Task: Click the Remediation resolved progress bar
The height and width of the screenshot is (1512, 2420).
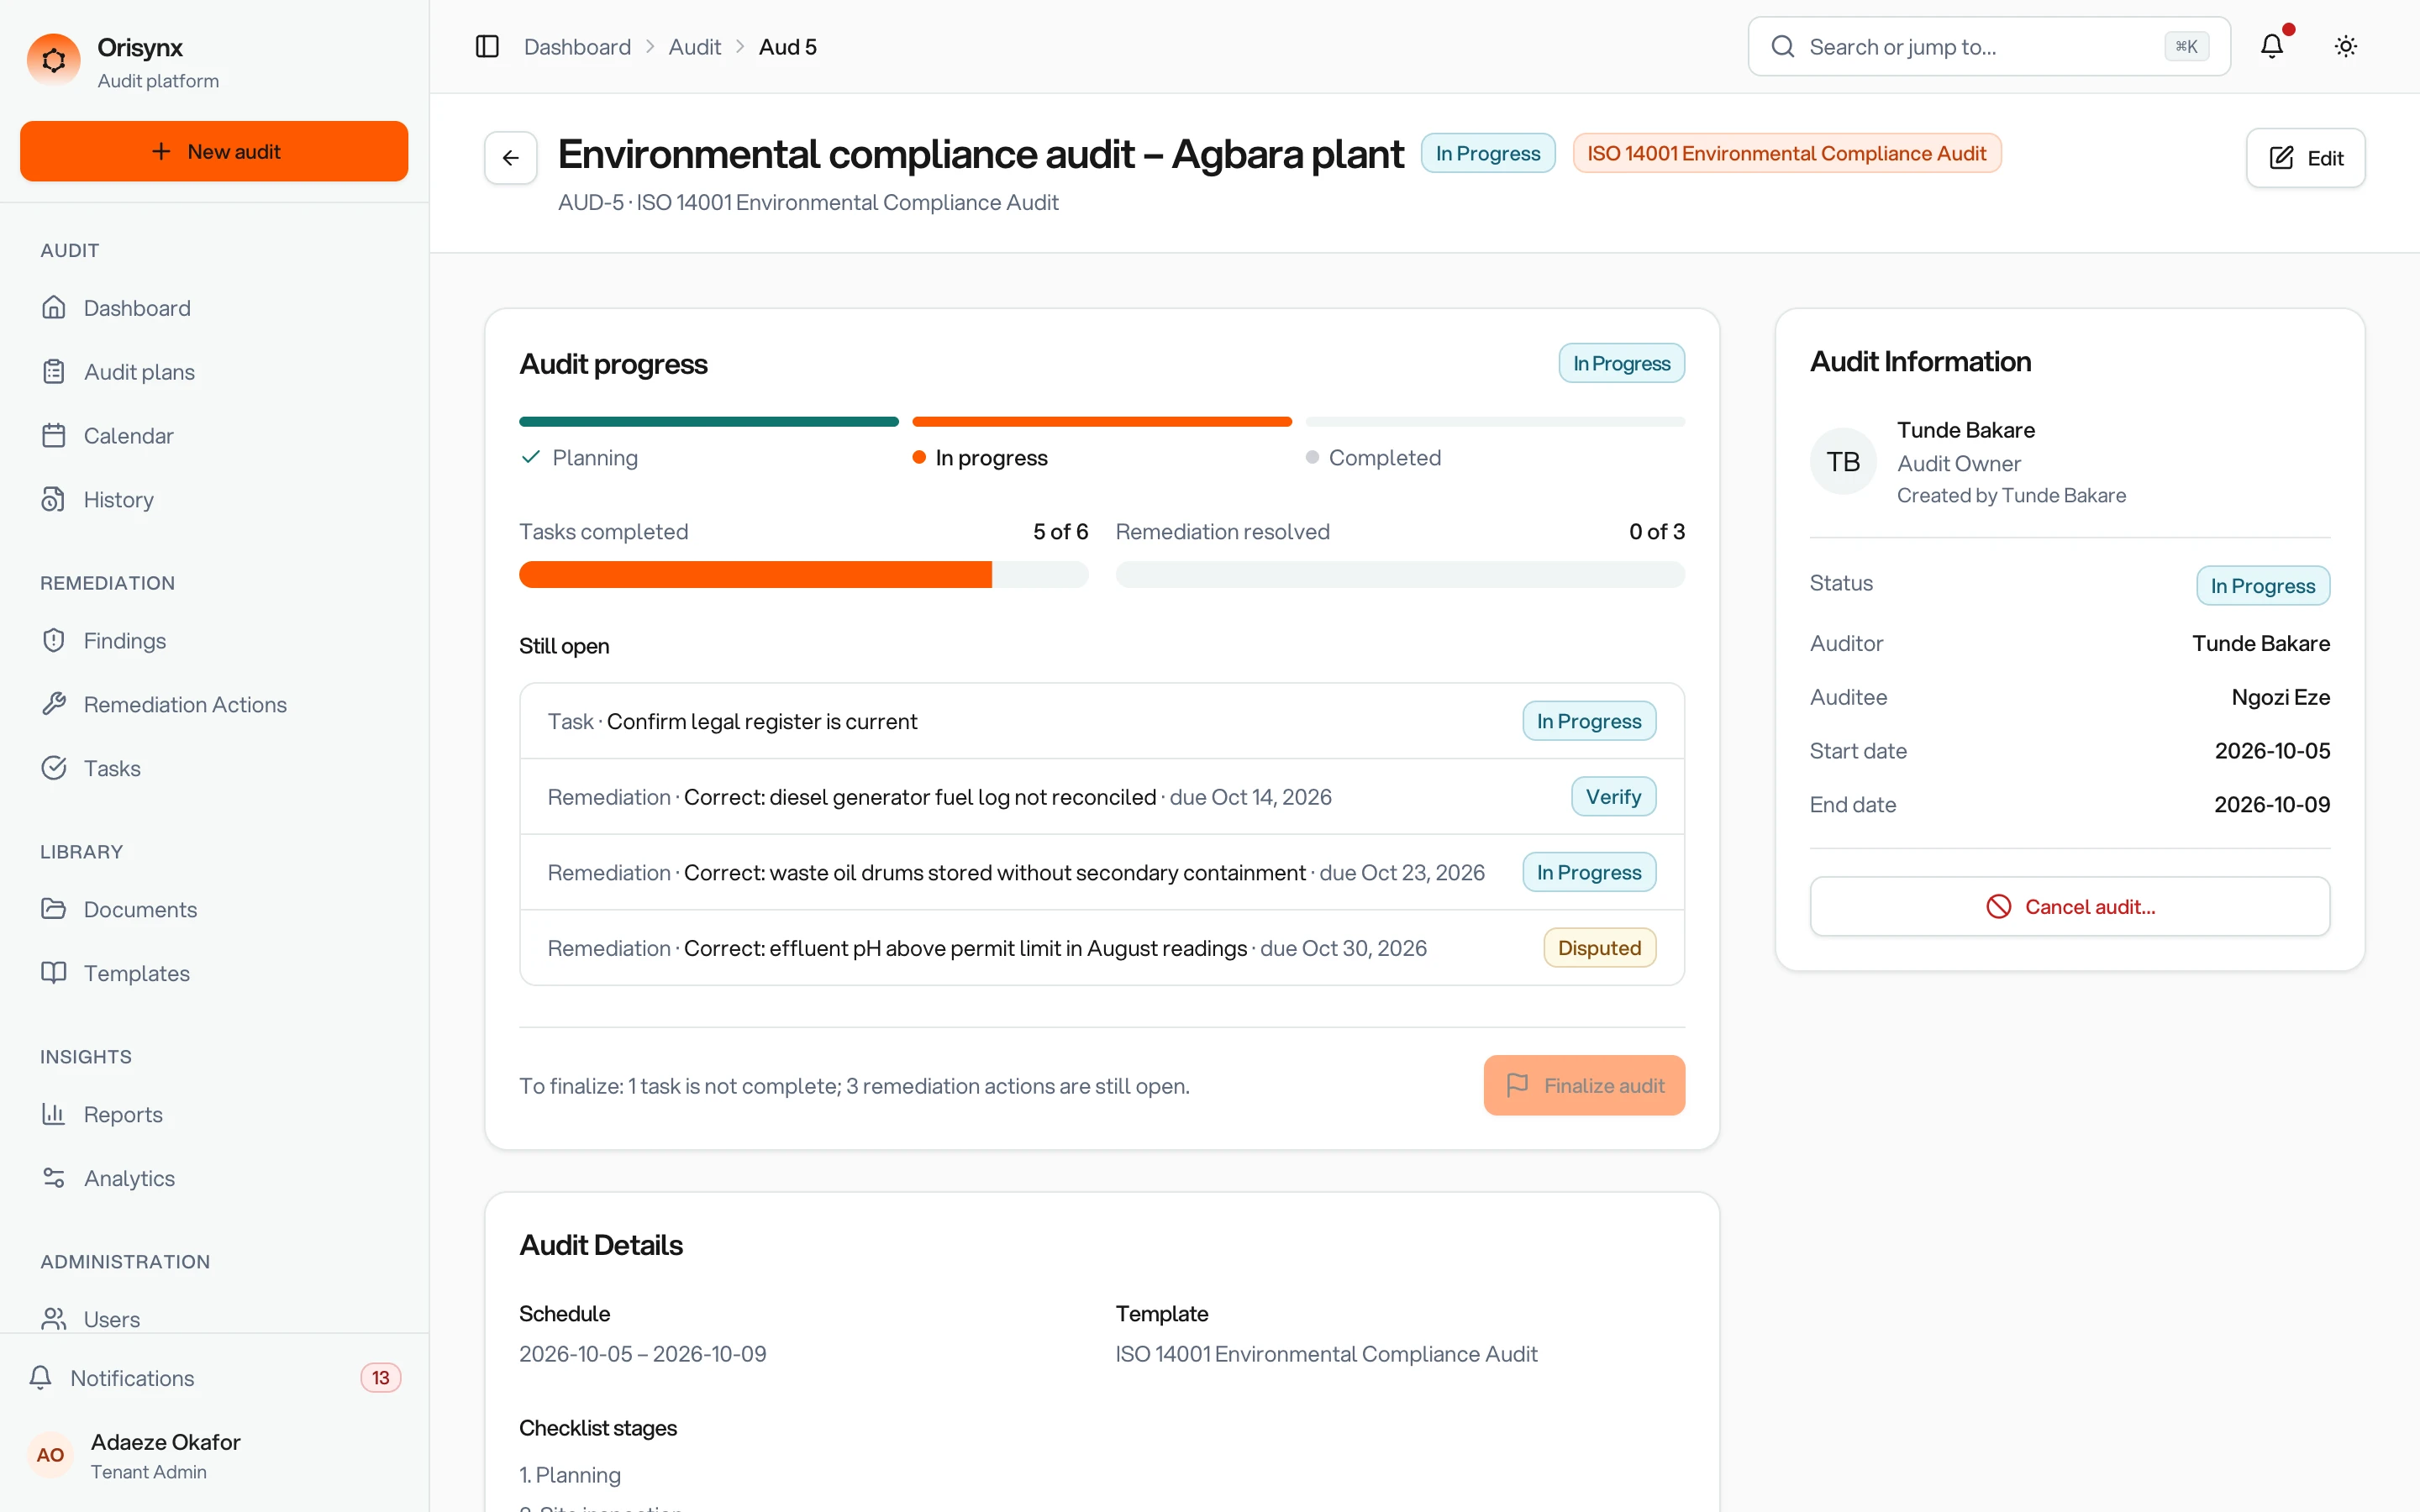Action: pos(1400,575)
